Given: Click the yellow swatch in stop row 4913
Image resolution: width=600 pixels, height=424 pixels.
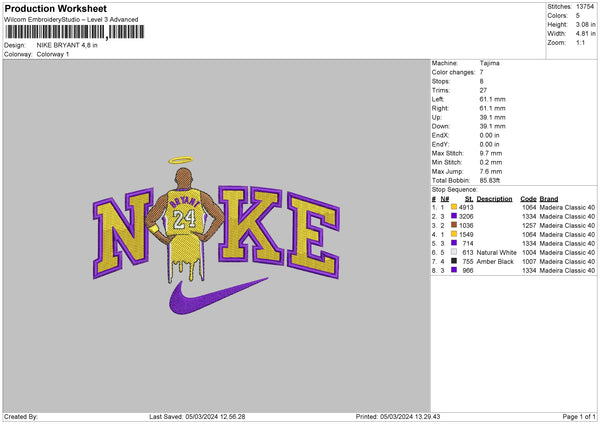Looking at the screenshot, I should click(x=454, y=207).
